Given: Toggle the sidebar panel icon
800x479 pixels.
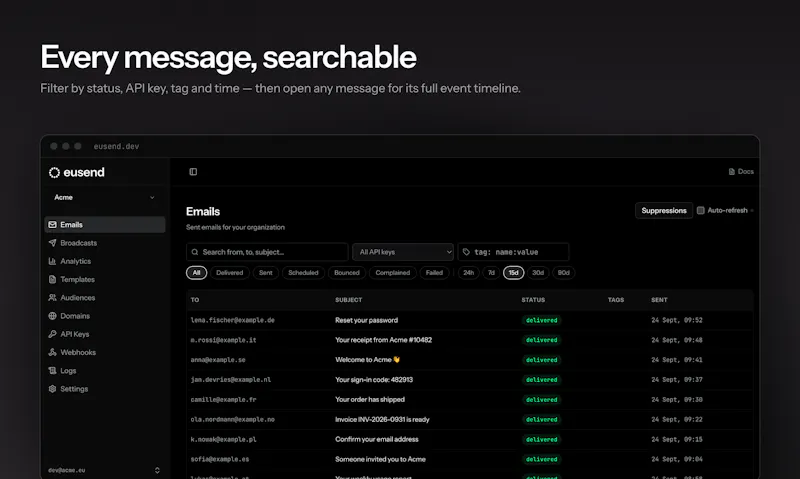Looking at the screenshot, I should (x=193, y=172).
